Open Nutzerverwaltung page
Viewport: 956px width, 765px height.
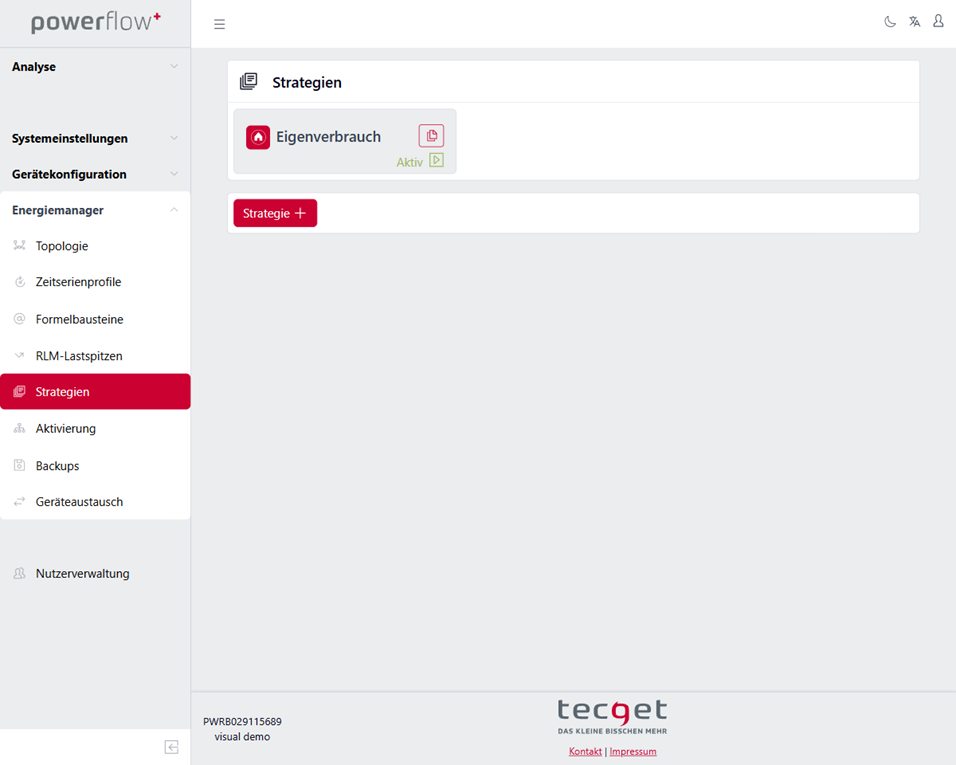click(x=95, y=574)
